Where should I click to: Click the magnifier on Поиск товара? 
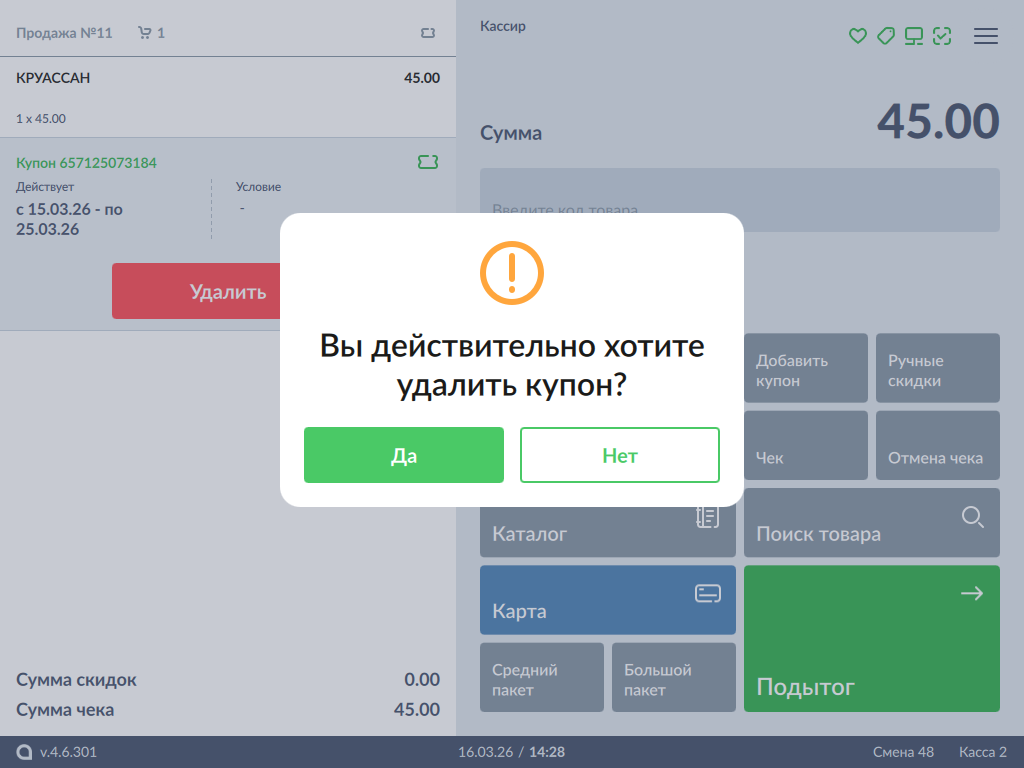point(972,517)
